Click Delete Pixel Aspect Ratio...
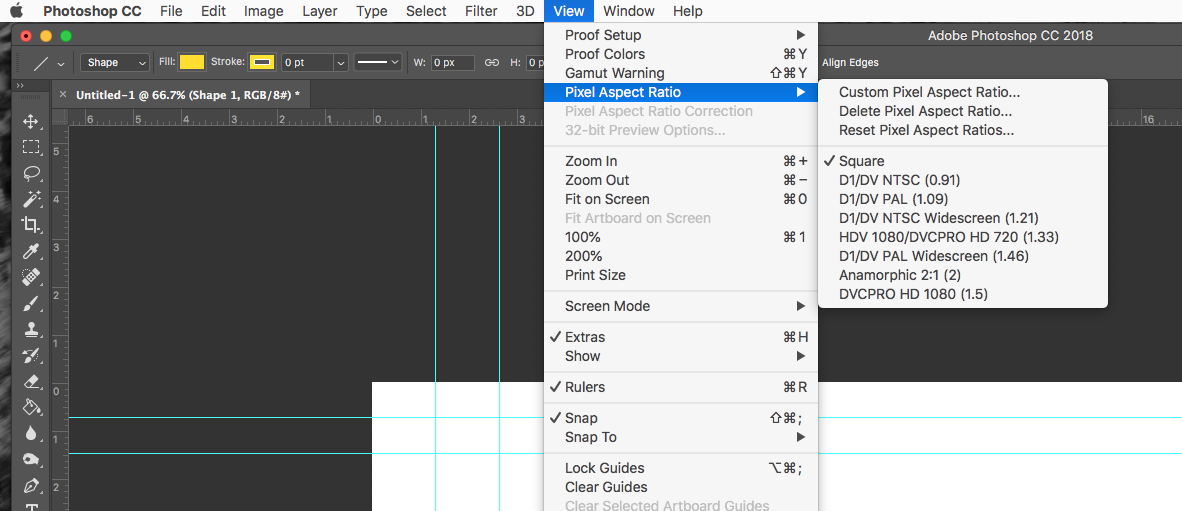The height and width of the screenshot is (511, 1182). [x=963, y=112]
